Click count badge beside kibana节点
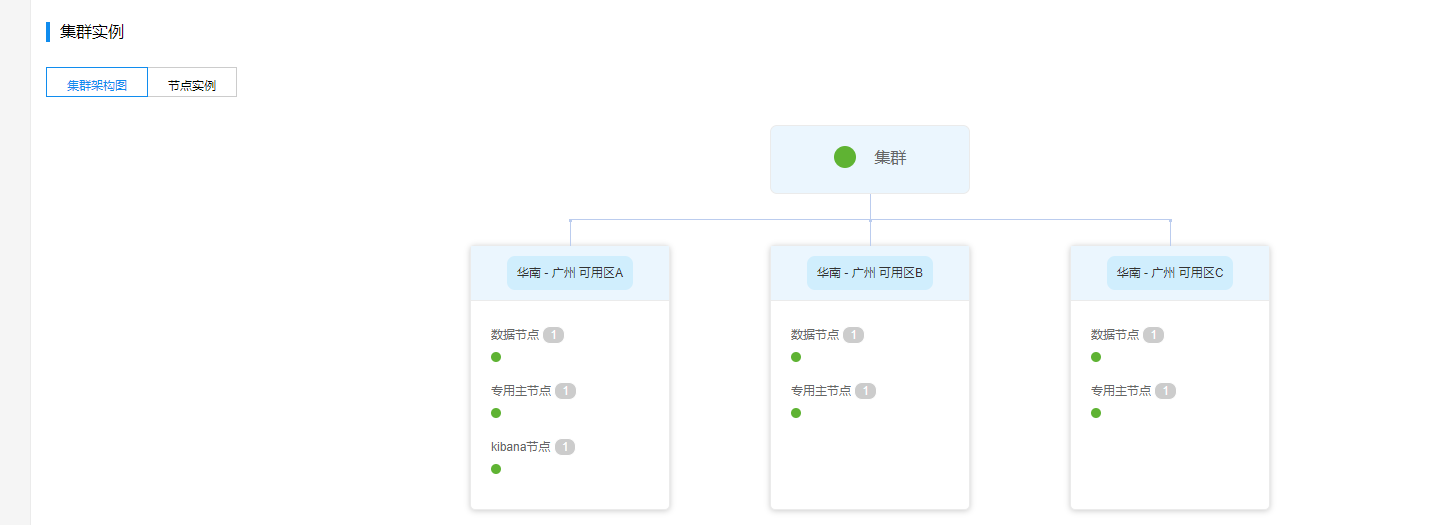The image size is (1450, 525). click(565, 447)
